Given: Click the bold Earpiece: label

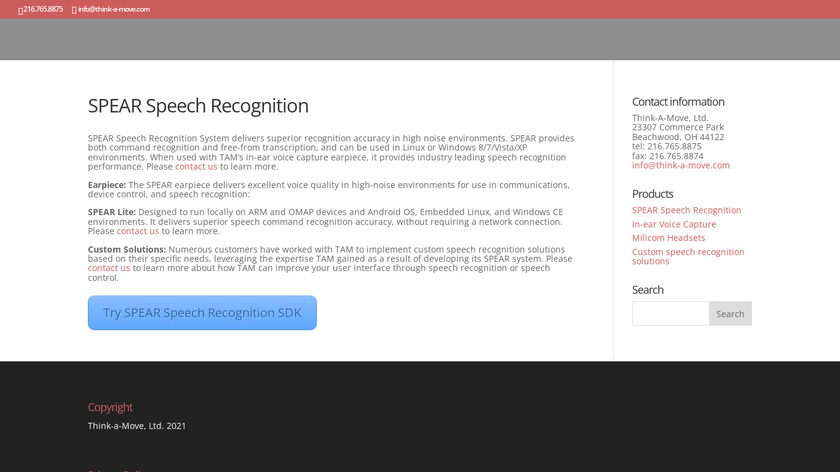Looking at the screenshot, I should pyautogui.click(x=107, y=185).
